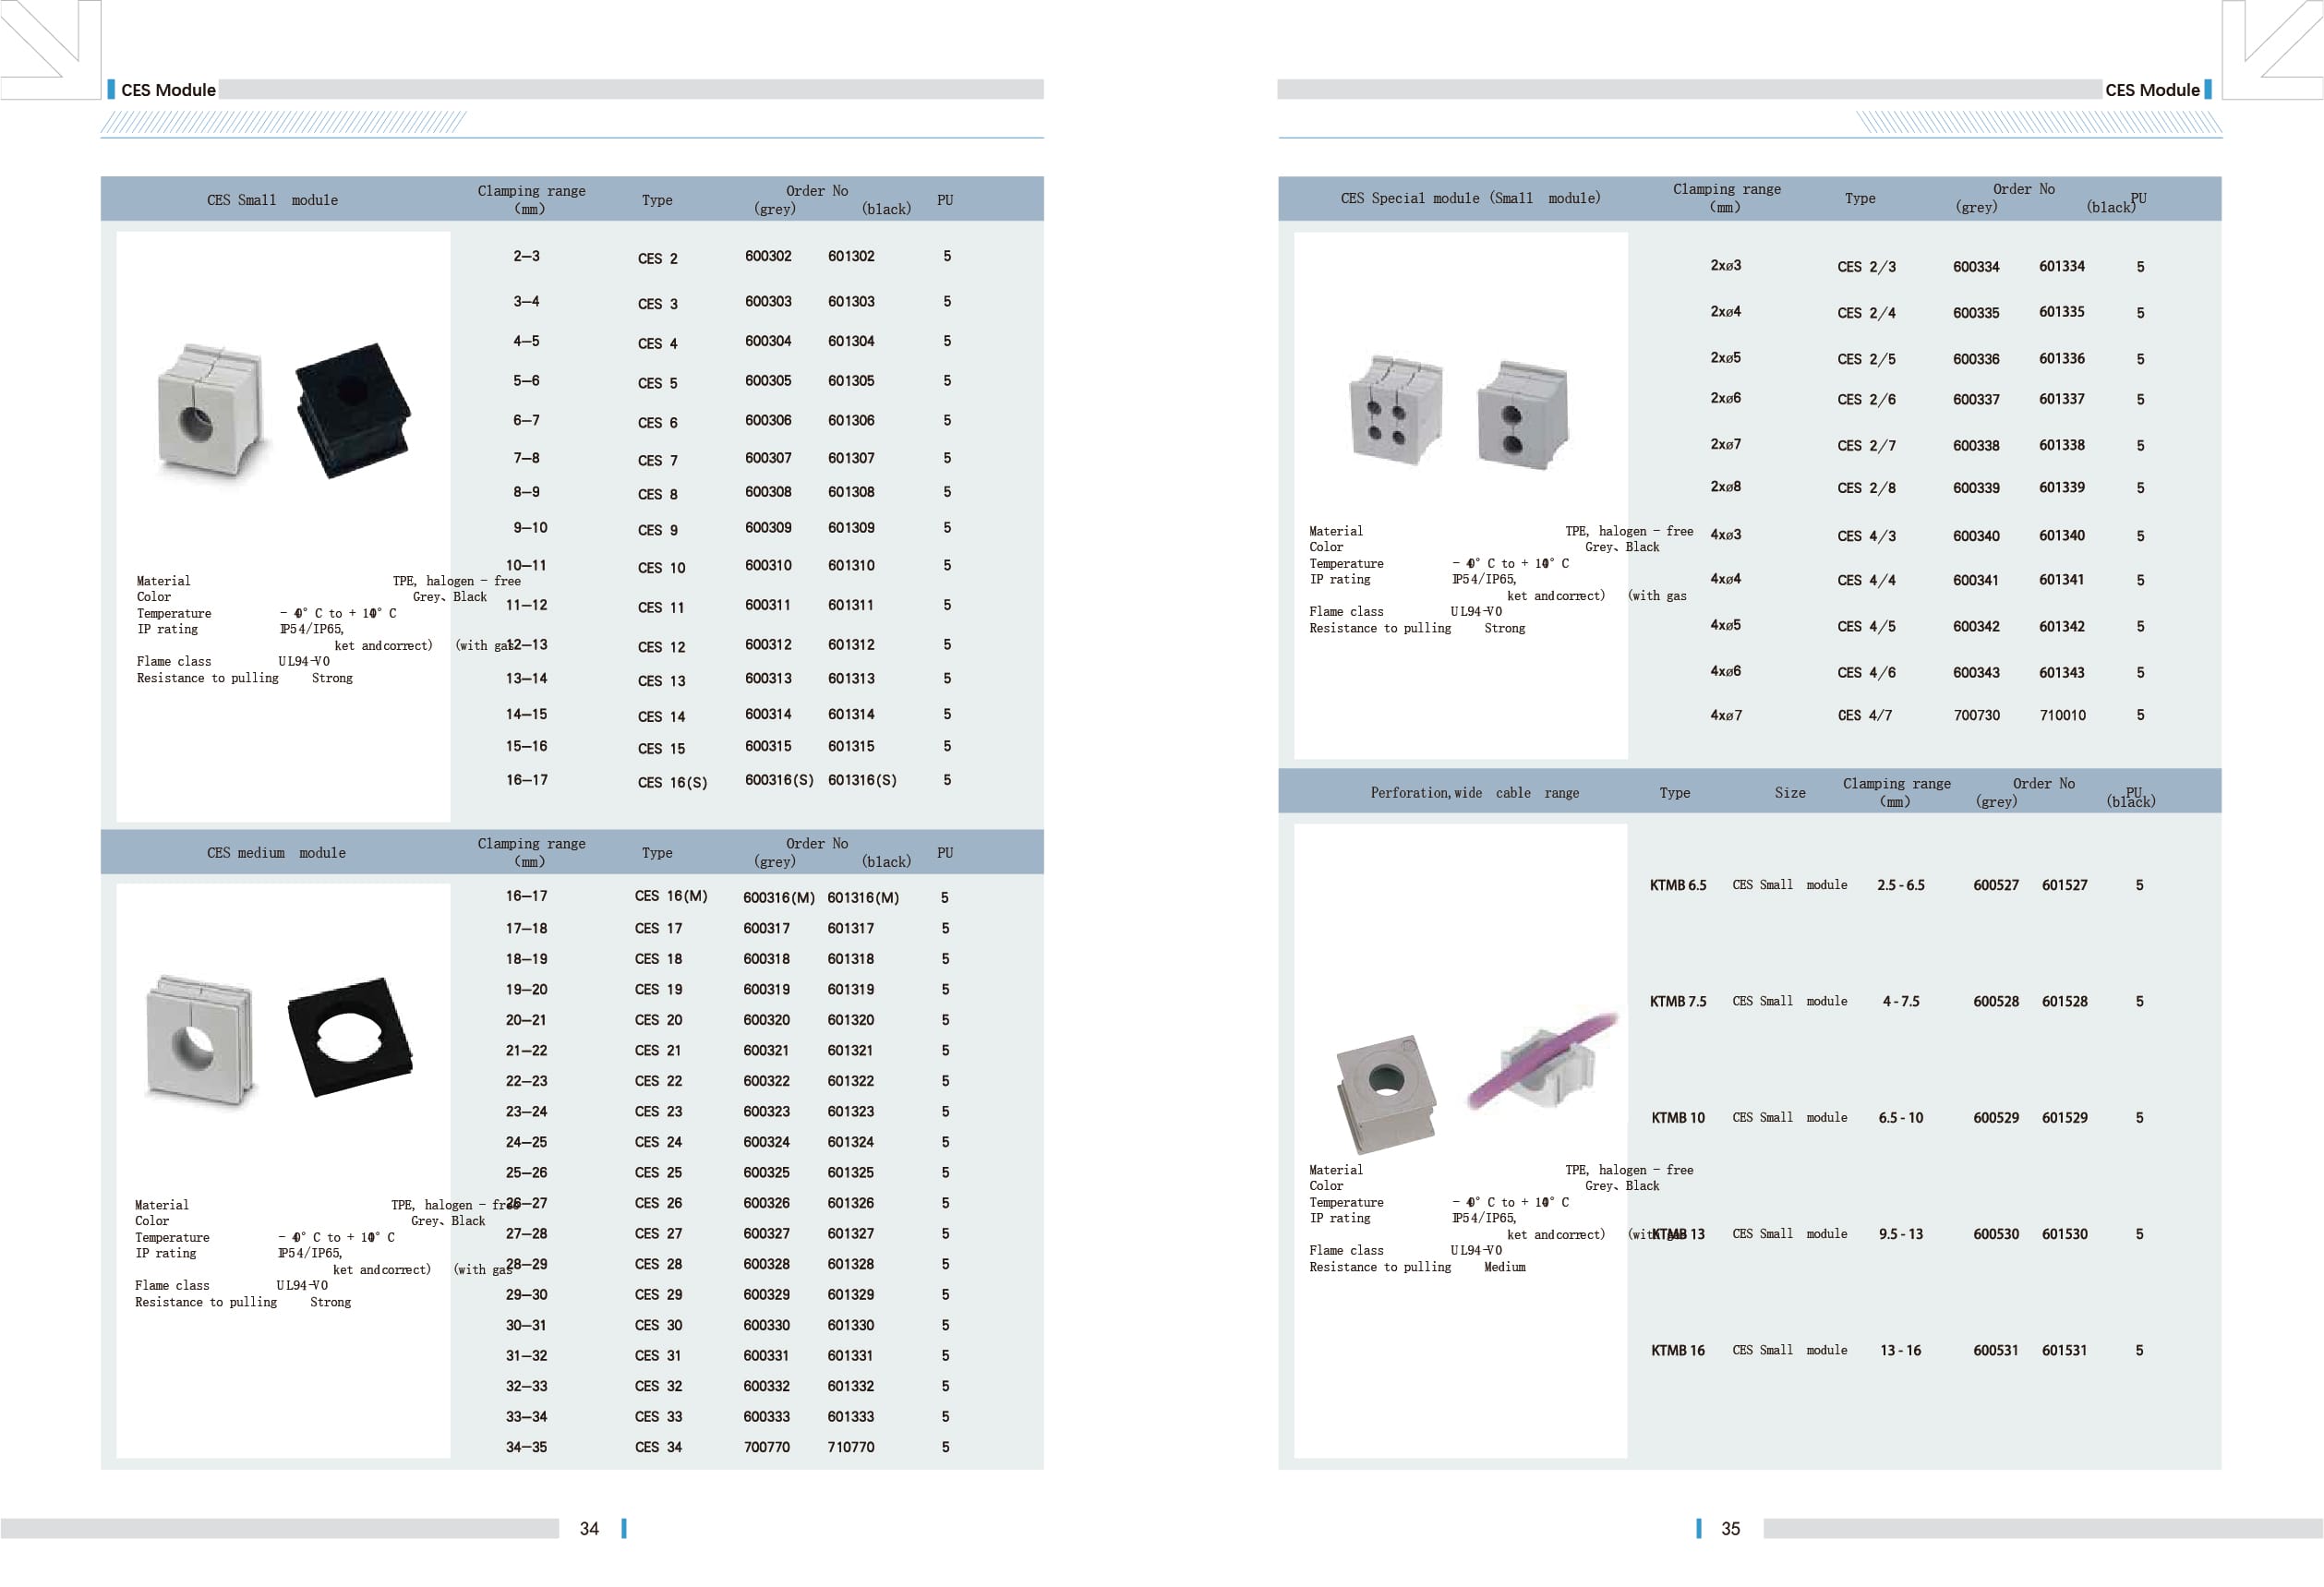Viewport: 2324px width, 1587px height.
Task: Click page number 35
Action: pos(1730,1528)
